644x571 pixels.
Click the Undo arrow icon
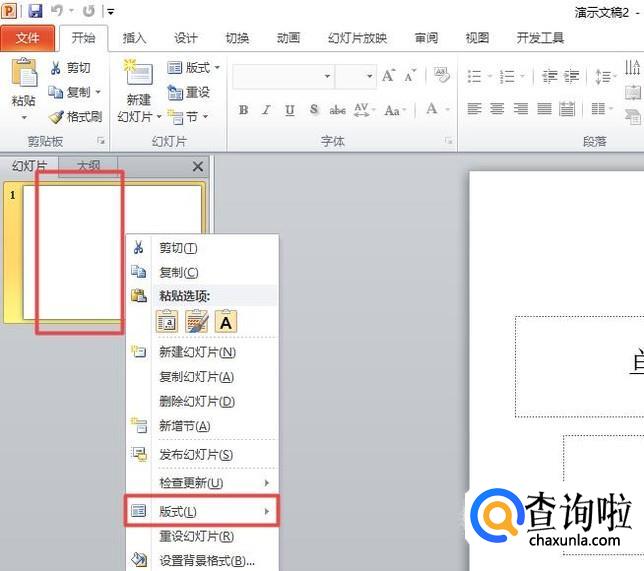click(57, 11)
